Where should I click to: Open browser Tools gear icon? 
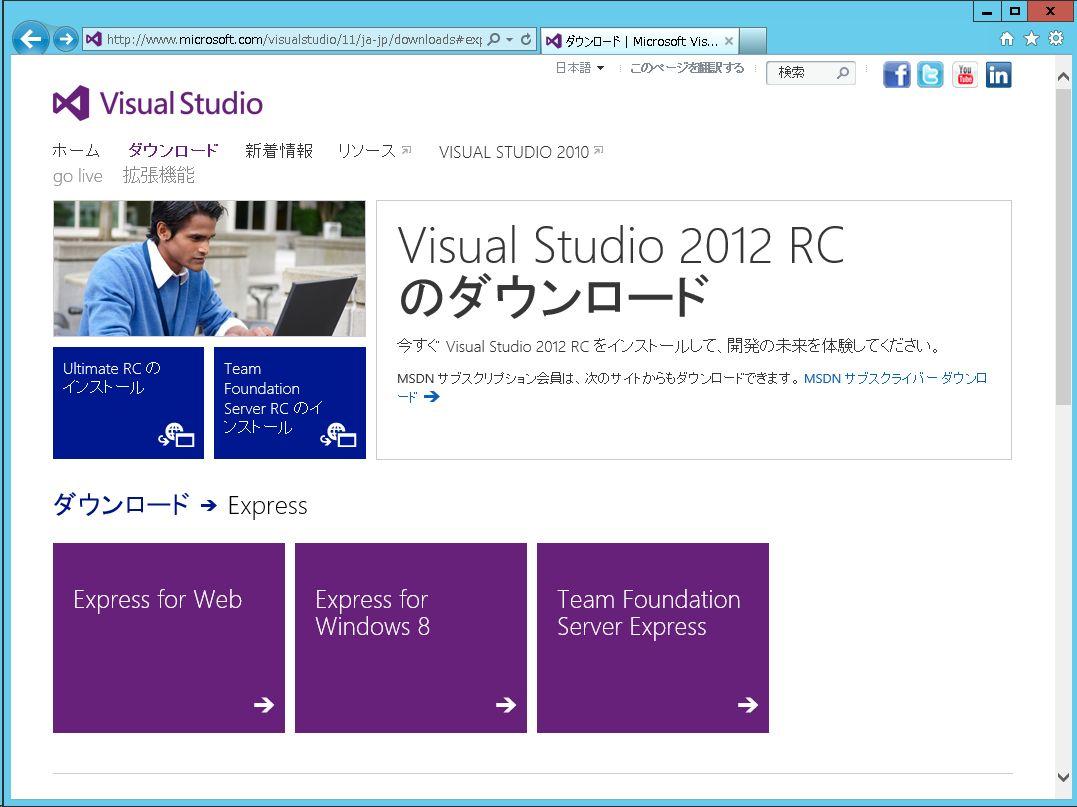tap(1055, 39)
